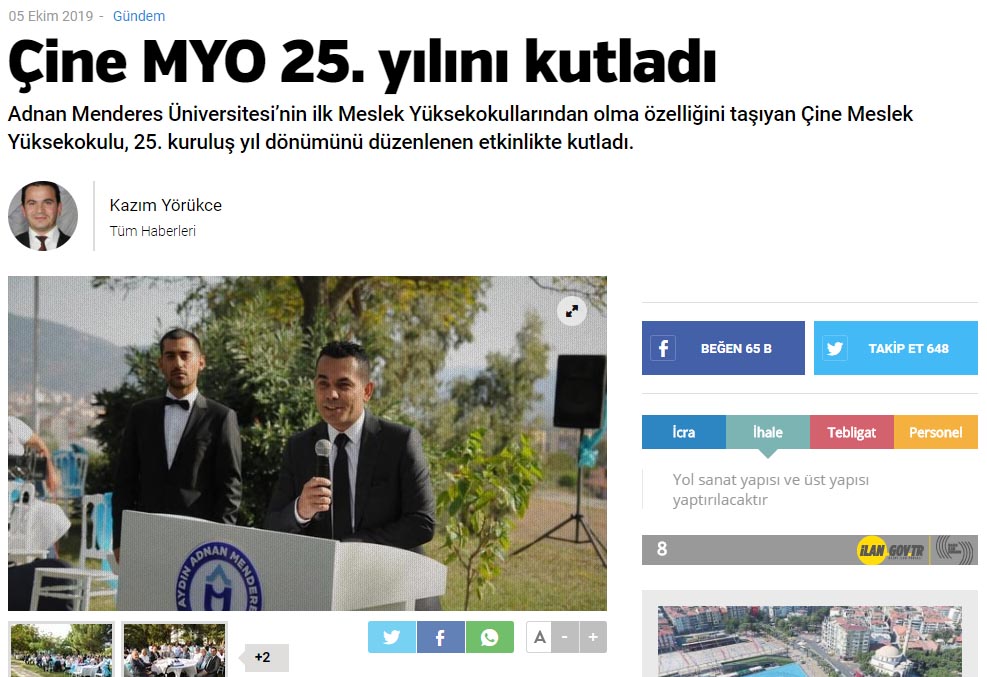Expand the main article photo to fullscreen
Screen dimensions: 987x677
coord(572,311)
